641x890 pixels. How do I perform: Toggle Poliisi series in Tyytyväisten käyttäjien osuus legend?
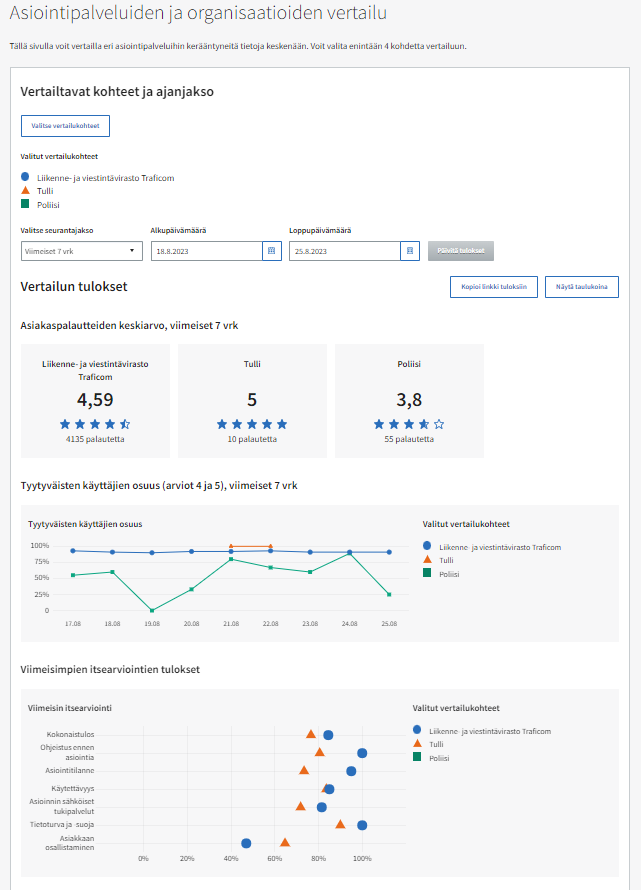tap(440, 574)
